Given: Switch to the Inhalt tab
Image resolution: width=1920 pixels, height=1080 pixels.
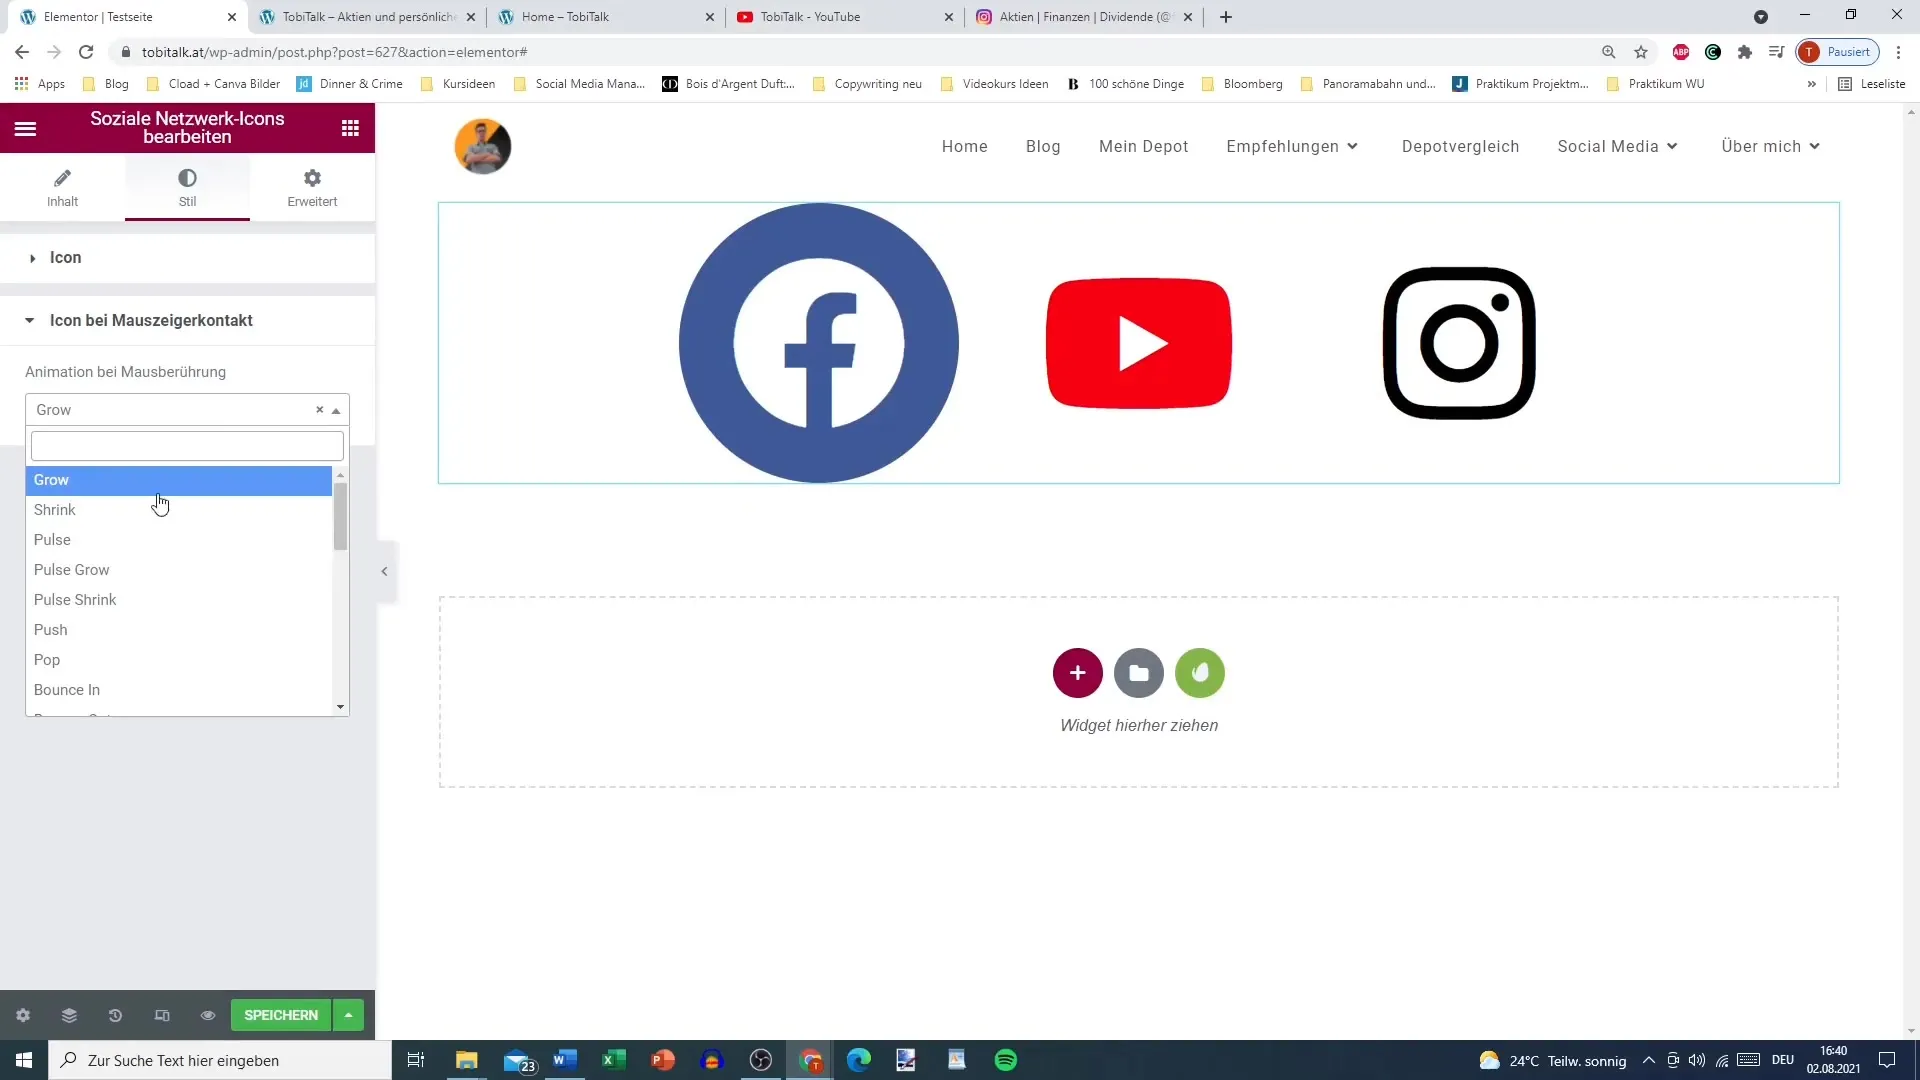Looking at the screenshot, I should coord(62,187).
